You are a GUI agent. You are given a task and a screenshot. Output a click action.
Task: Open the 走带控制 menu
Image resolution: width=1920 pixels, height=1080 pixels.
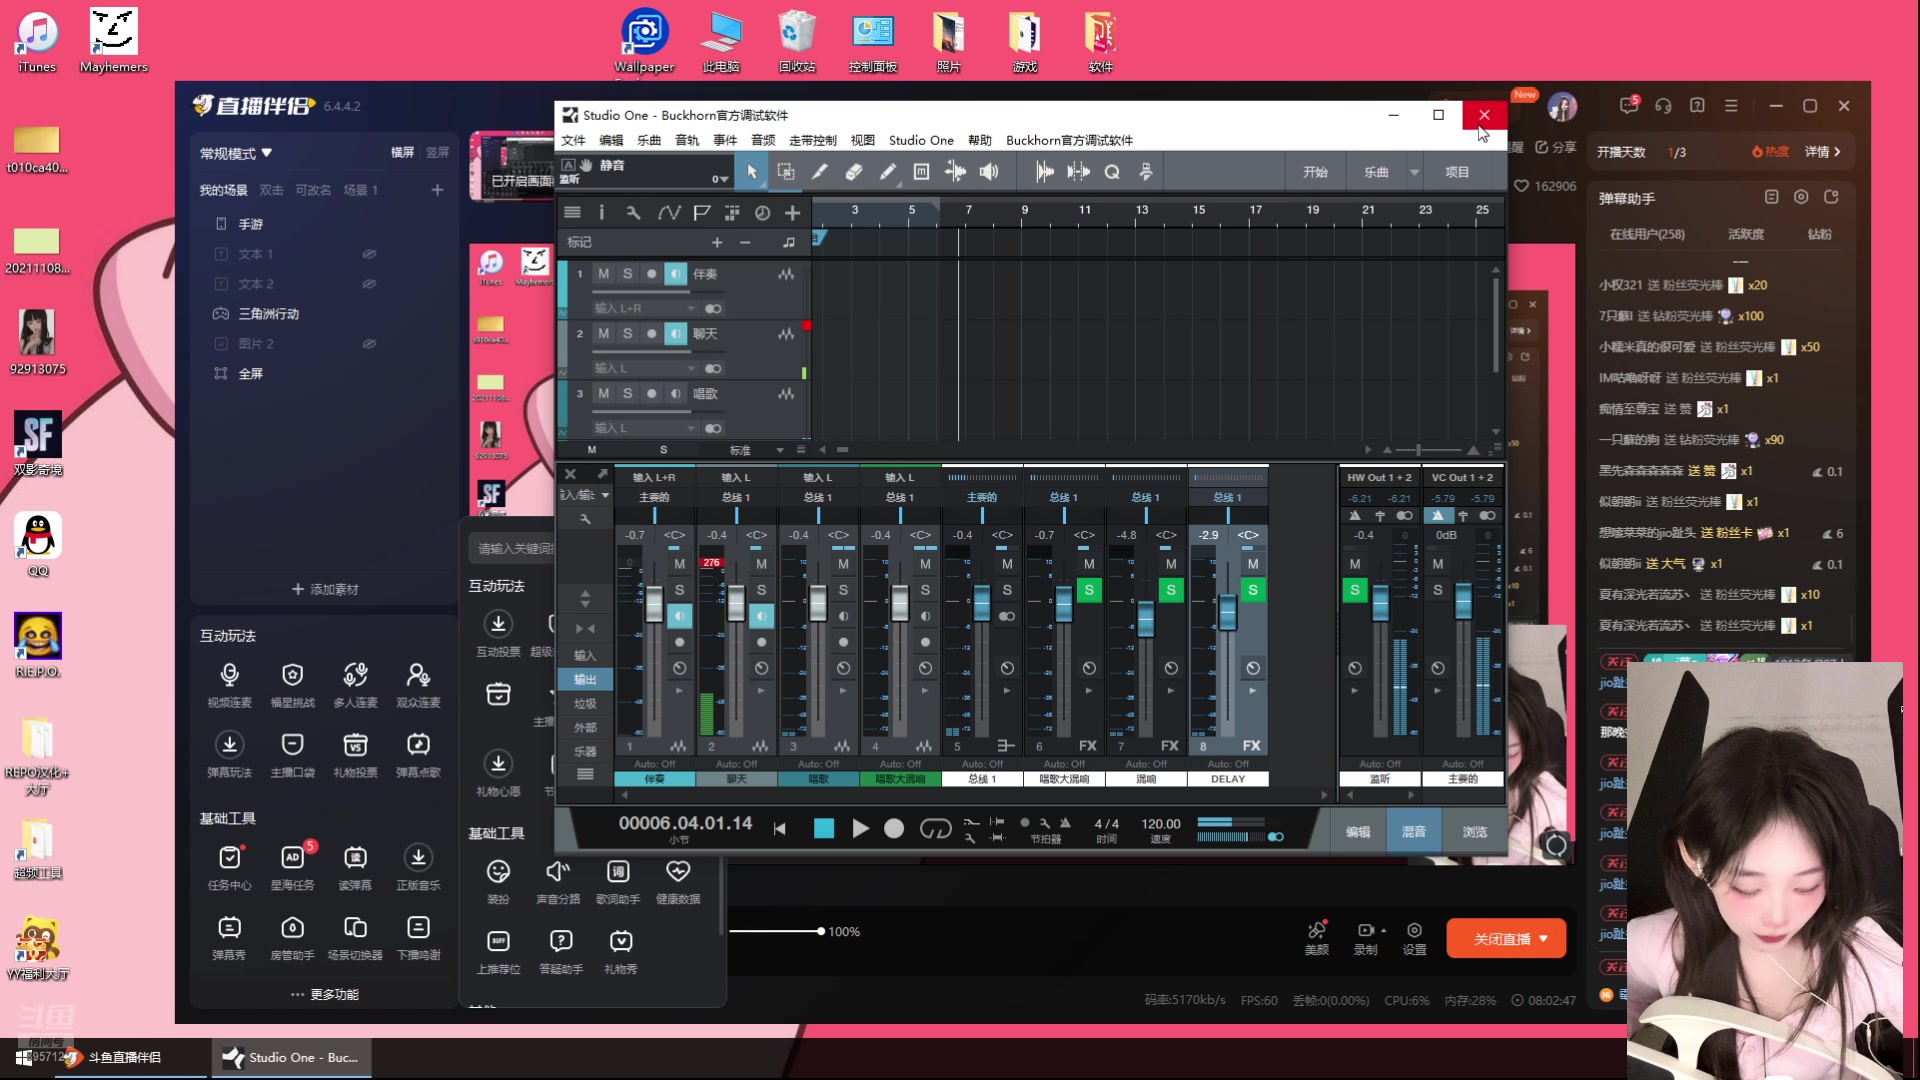812,140
